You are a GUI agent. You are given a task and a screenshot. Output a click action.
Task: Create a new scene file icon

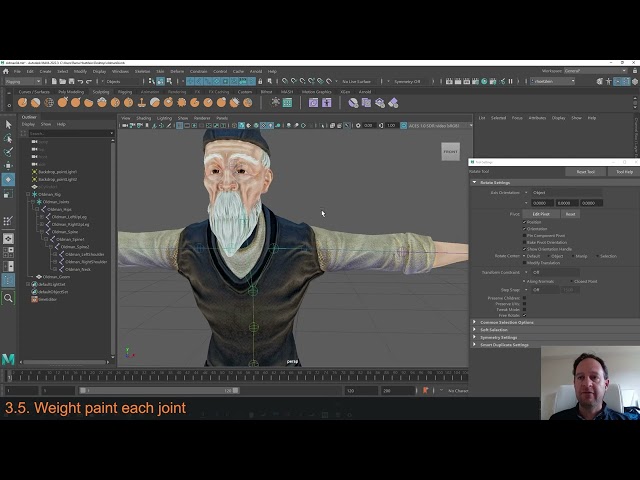coord(54,81)
